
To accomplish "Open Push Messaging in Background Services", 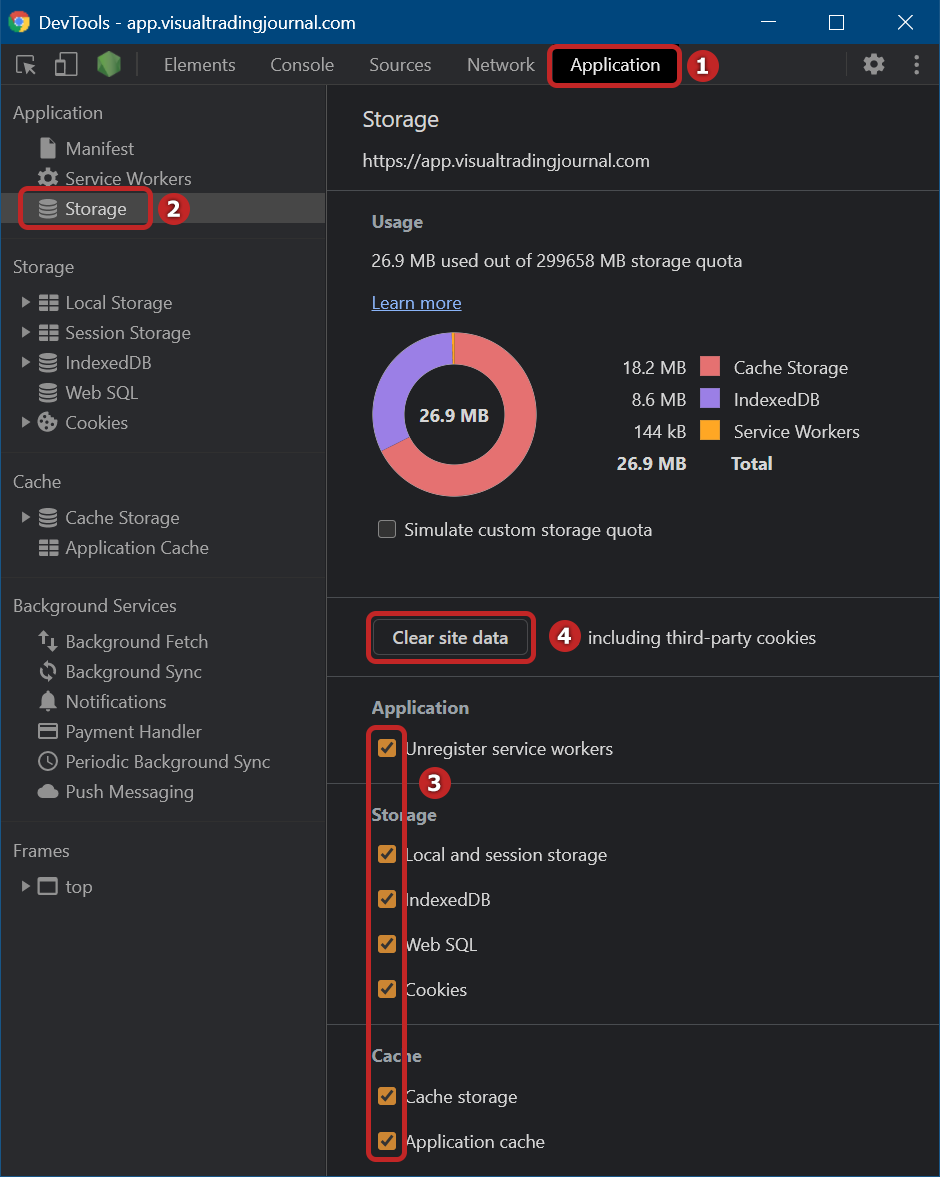I will tap(129, 792).
